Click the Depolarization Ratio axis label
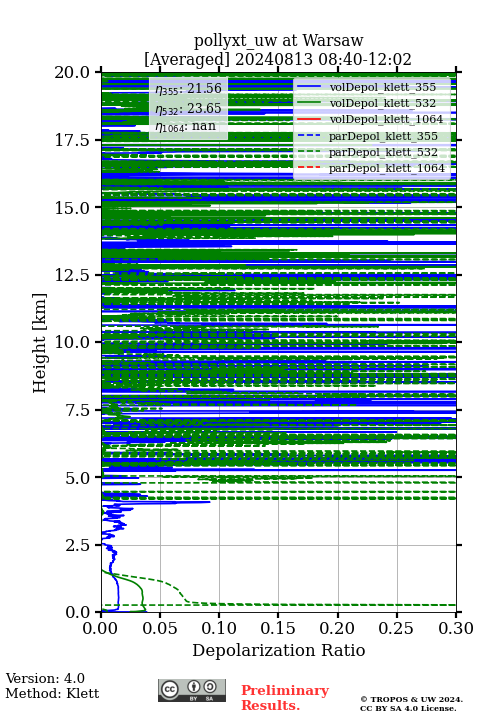Viewport: 480px width, 720px height. coord(279,650)
